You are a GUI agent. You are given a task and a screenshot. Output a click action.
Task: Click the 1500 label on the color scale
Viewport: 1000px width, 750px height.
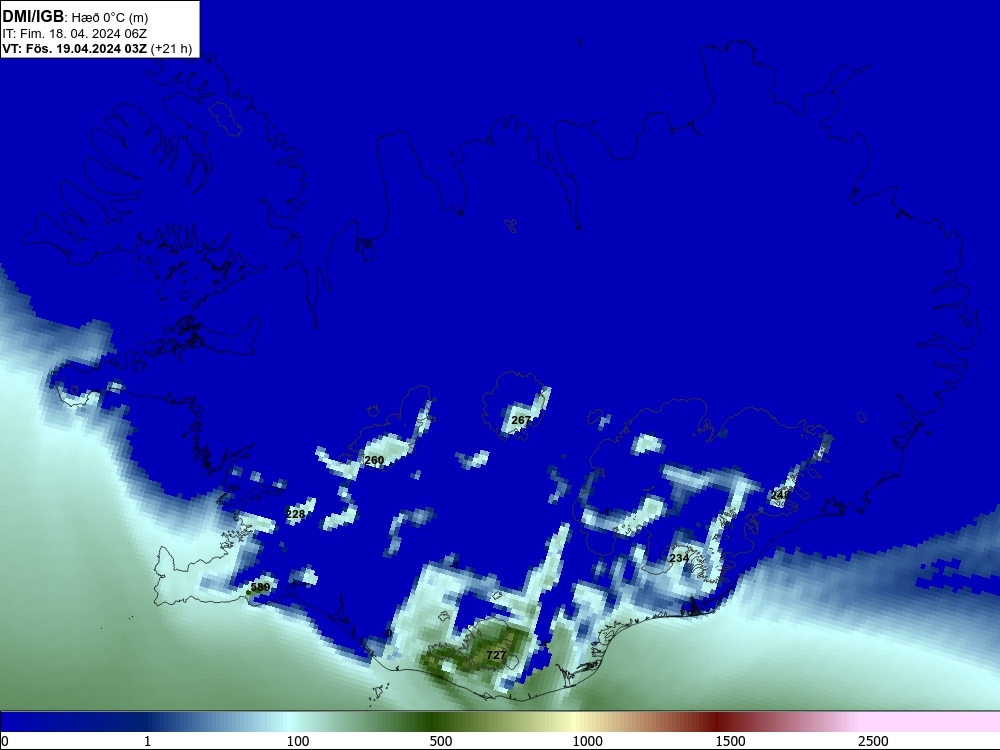coord(730,741)
